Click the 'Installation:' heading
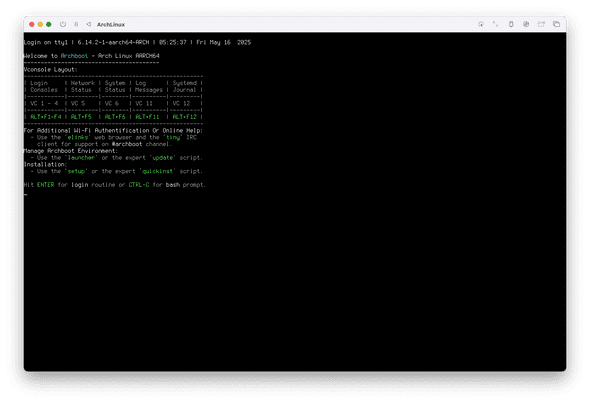The width and height of the screenshot is (590, 403). [46, 164]
